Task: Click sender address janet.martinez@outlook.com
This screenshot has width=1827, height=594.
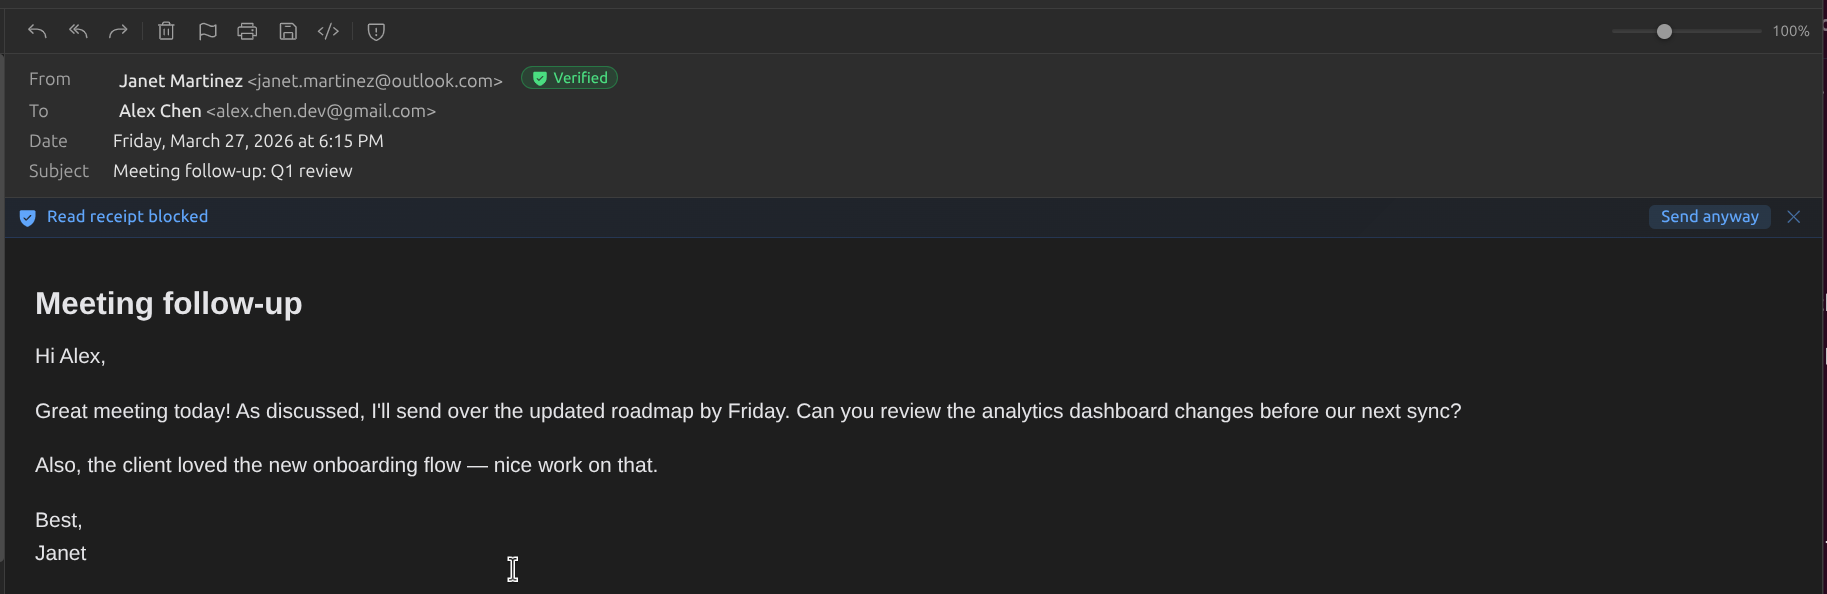Action: pyautogui.click(x=375, y=81)
